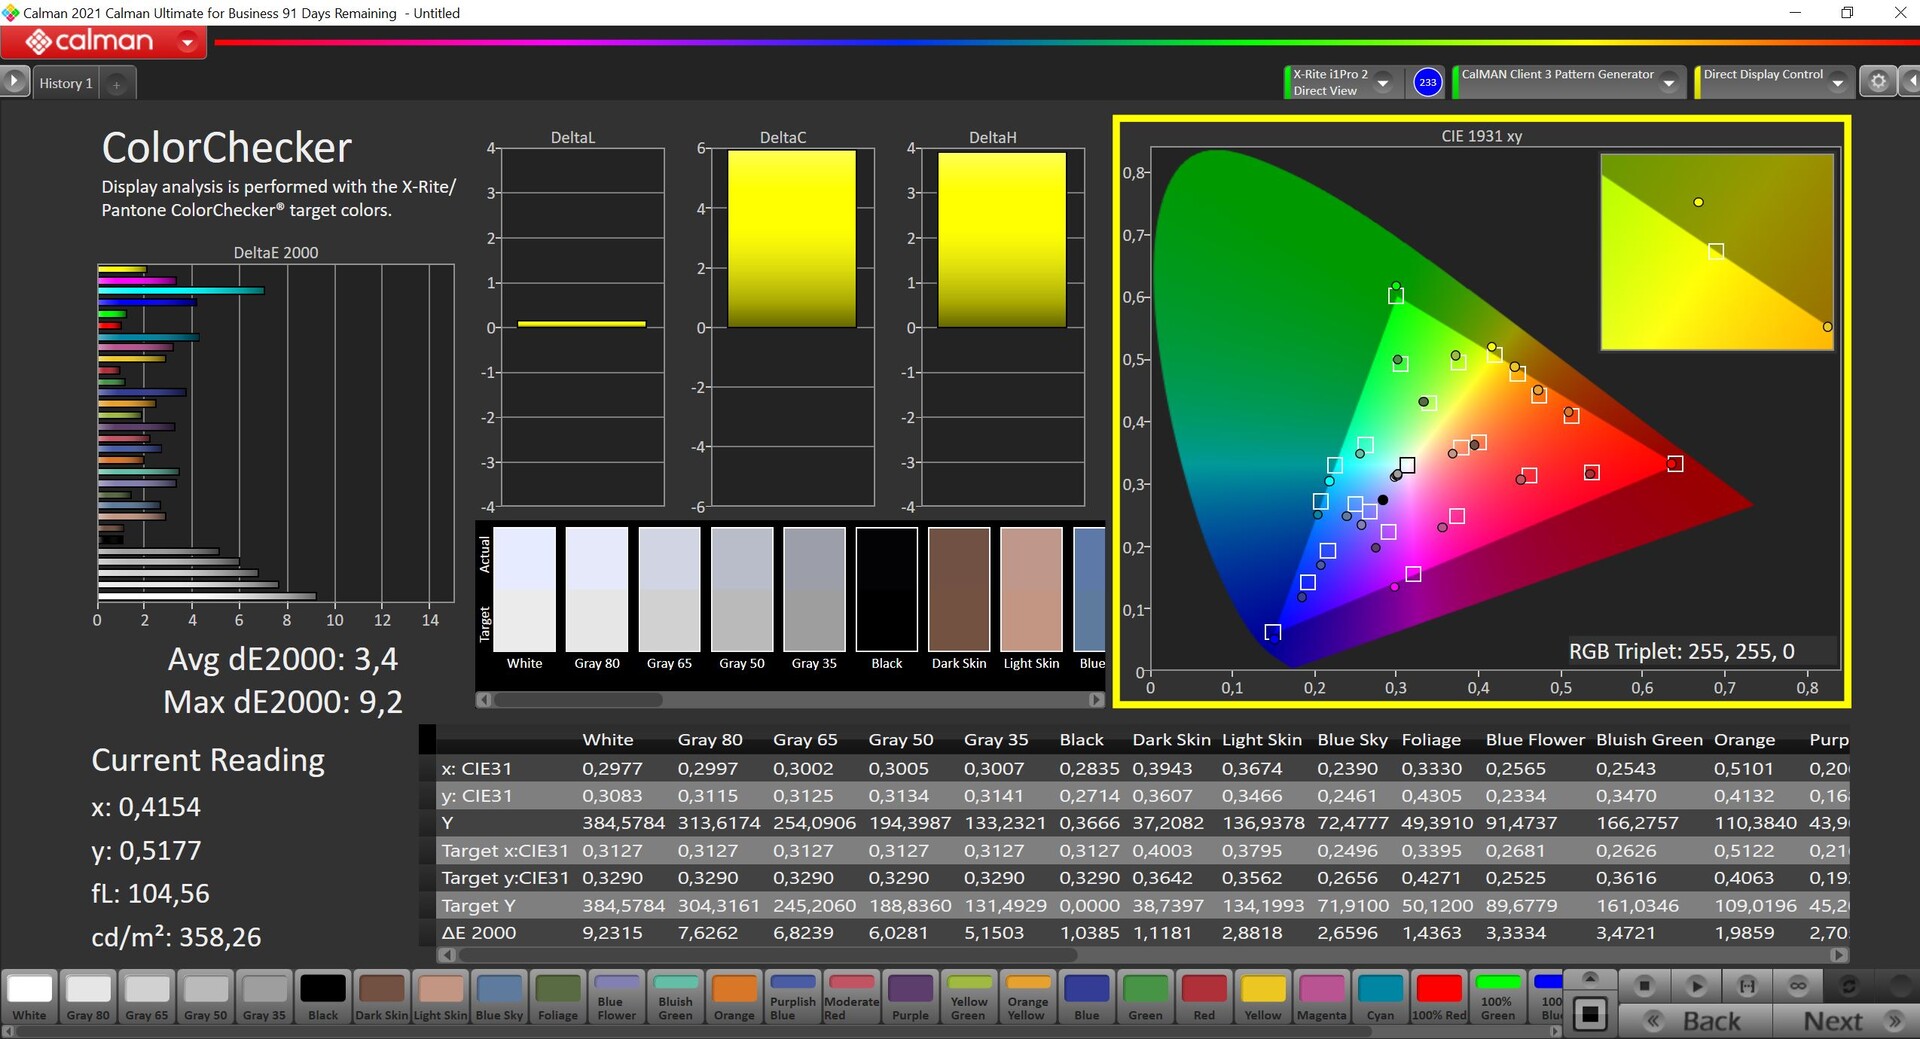Click the black pattern window square icon
The width and height of the screenshot is (1920, 1039).
[1590, 1015]
